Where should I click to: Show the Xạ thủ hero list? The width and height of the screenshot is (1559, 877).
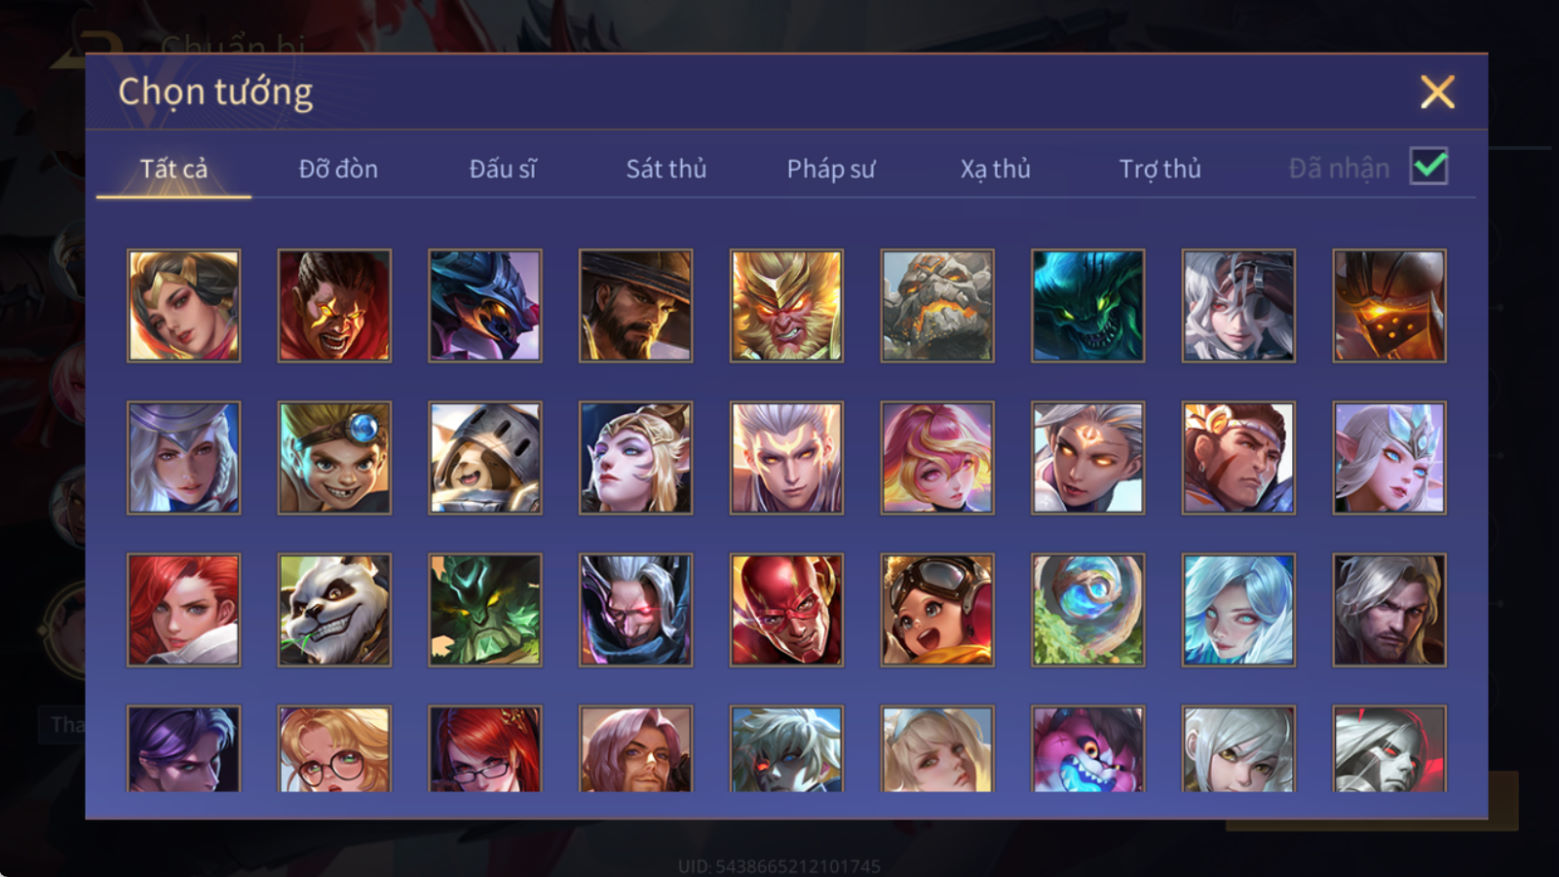(x=995, y=169)
